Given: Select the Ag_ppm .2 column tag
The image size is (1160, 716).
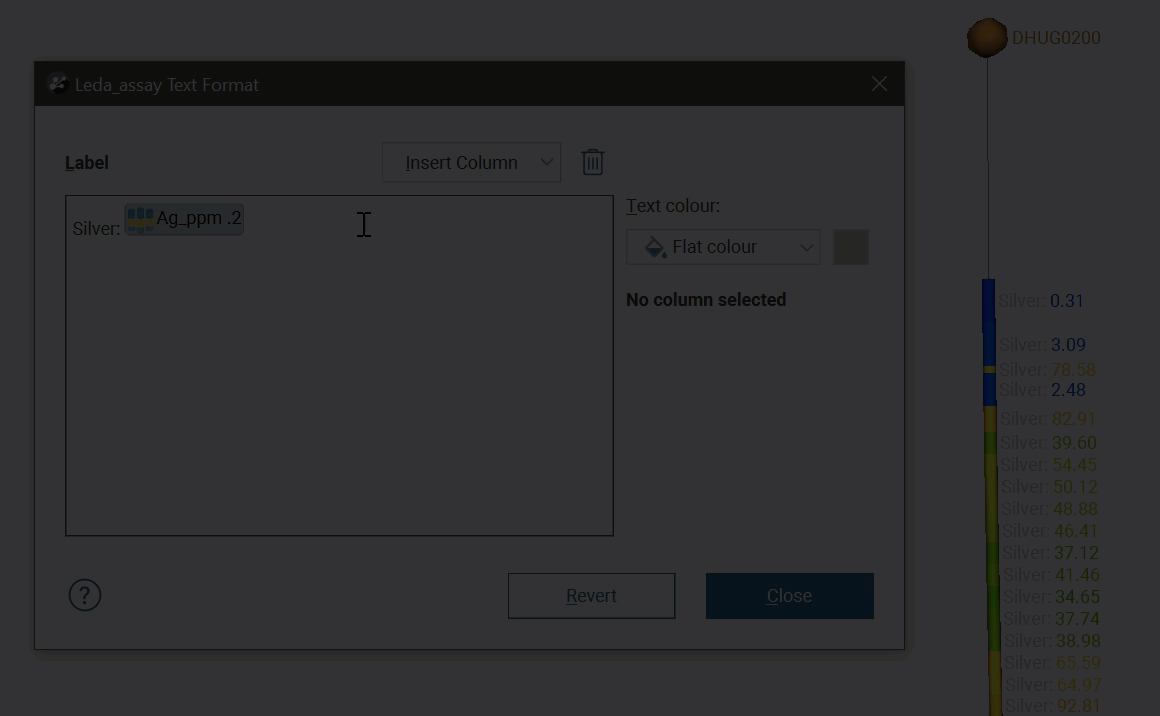Looking at the screenshot, I should 184,219.
